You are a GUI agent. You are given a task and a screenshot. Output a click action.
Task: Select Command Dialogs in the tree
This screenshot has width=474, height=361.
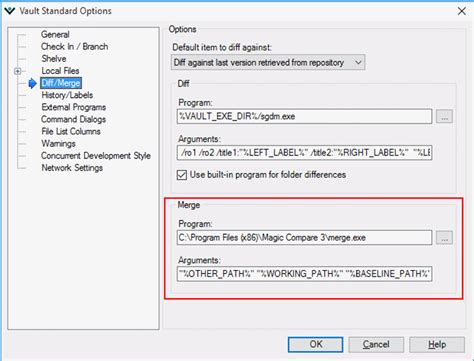(74, 119)
